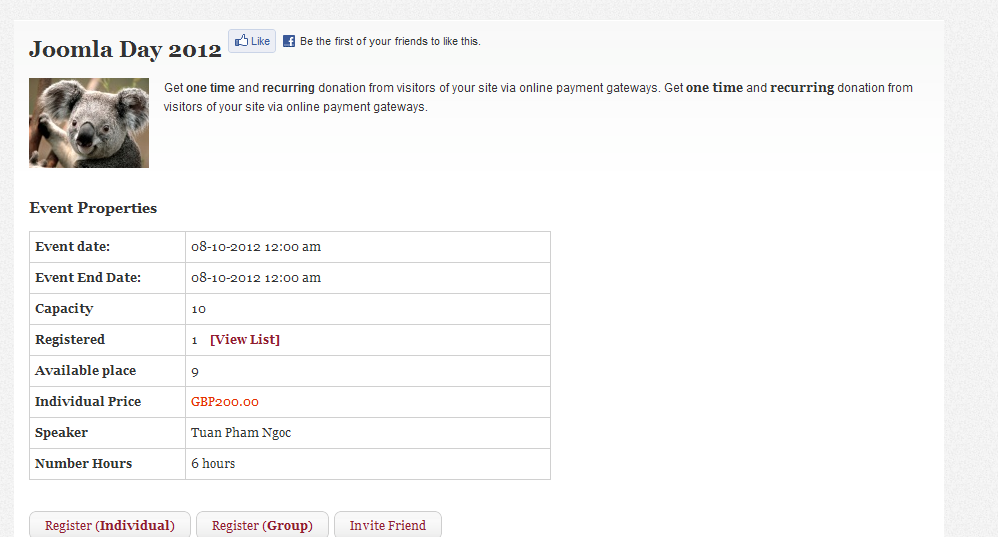Click the Facebook Like button
This screenshot has width=998, height=537.
pos(252,41)
